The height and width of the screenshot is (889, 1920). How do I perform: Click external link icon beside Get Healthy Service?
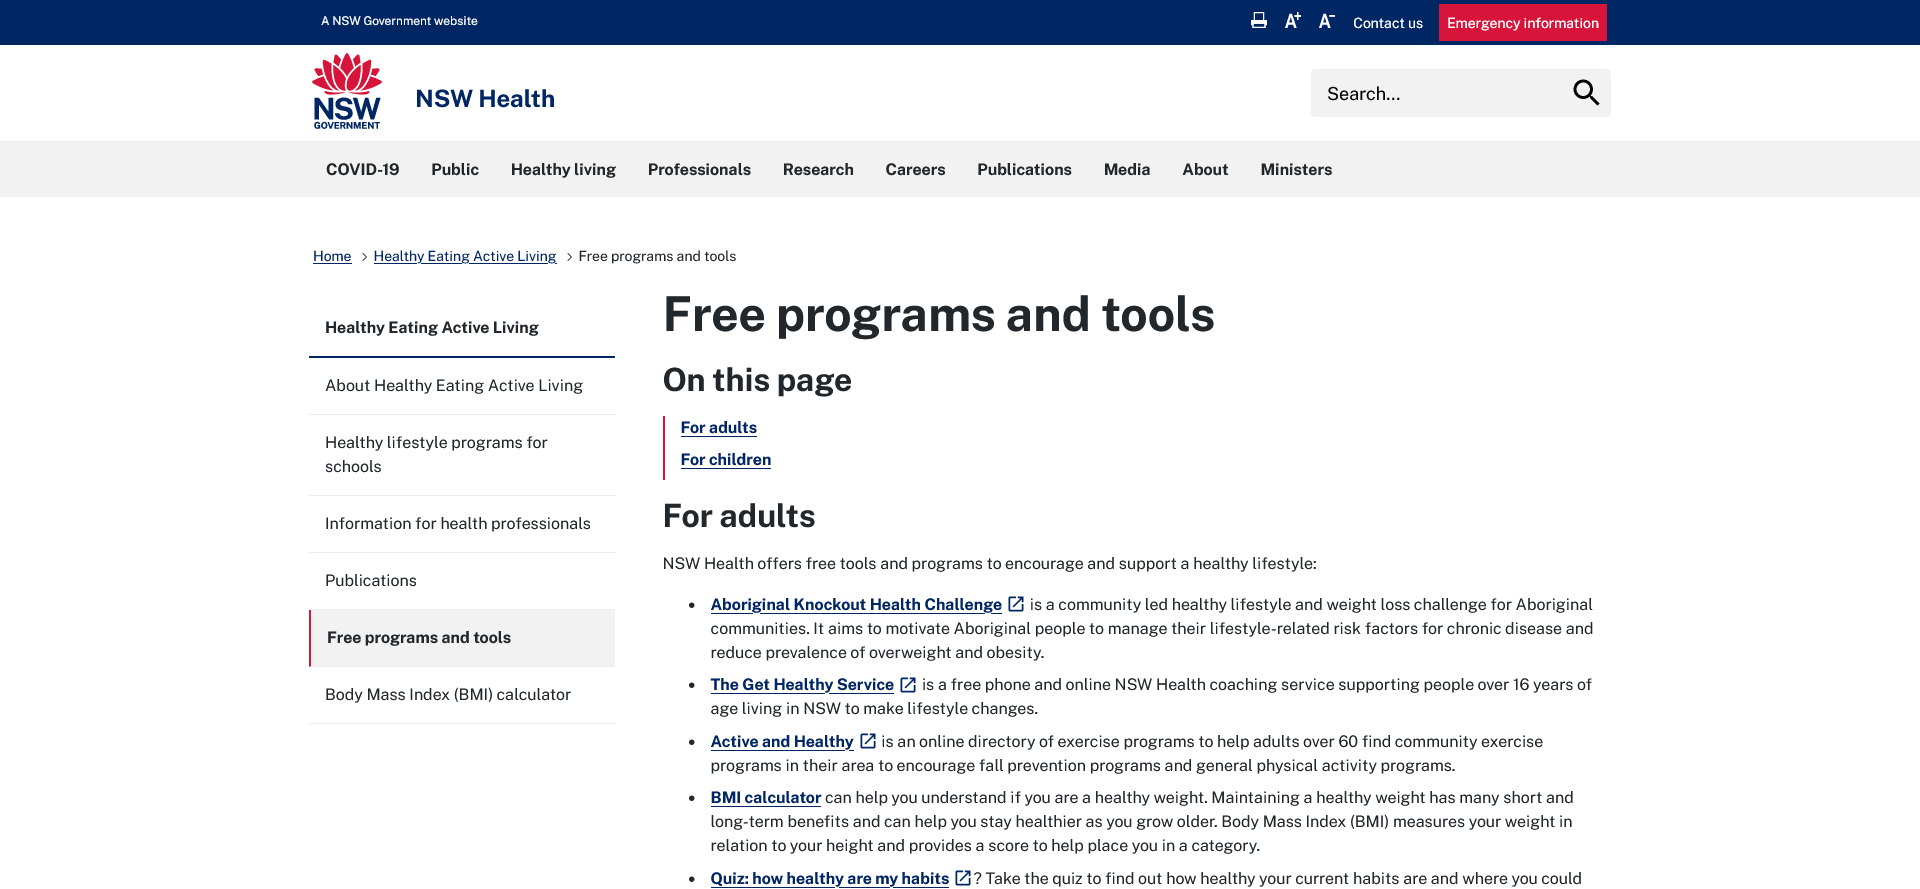coord(908,685)
